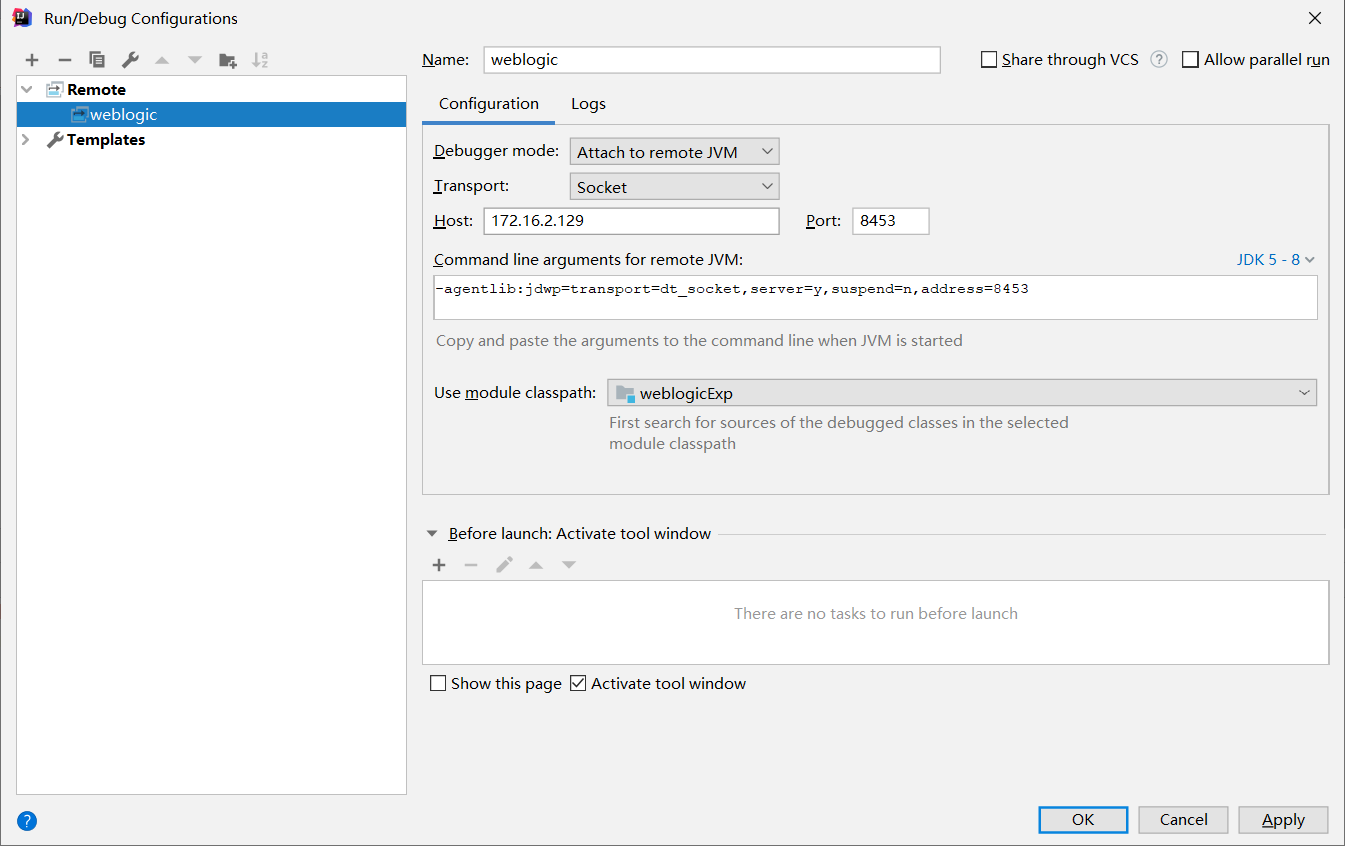This screenshot has height=846, width=1345.
Task: Enable Allow parallel run checkbox
Action: [1190, 60]
